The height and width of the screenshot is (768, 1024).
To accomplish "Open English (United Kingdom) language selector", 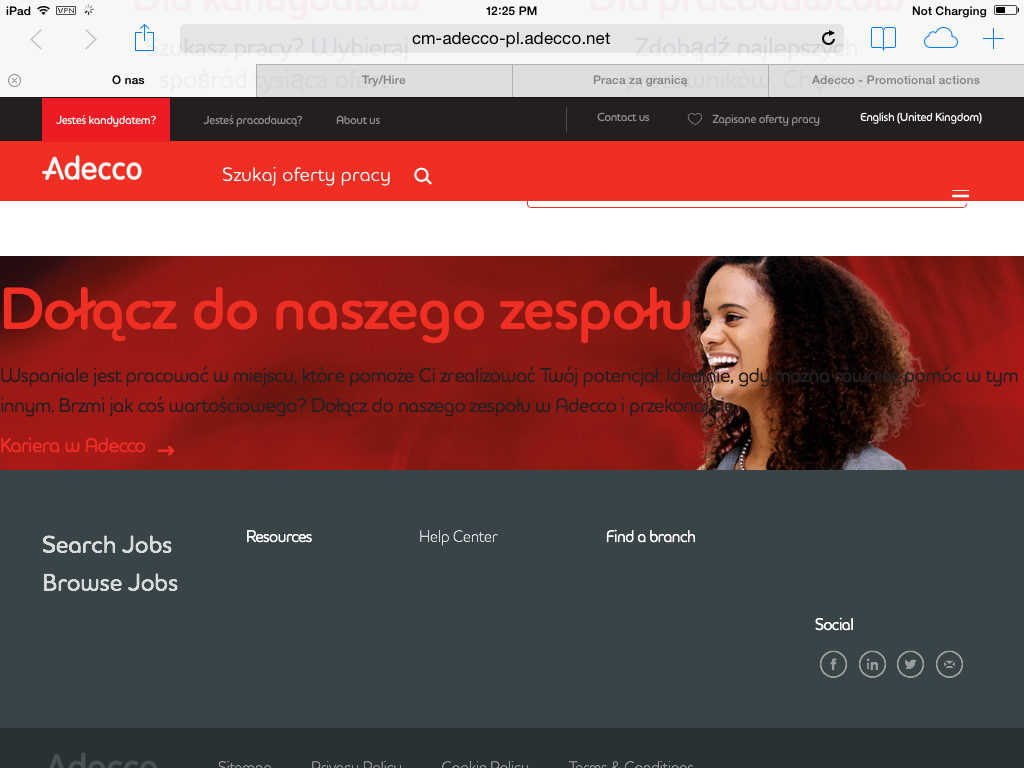I will pyautogui.click(x=921, y=118).
